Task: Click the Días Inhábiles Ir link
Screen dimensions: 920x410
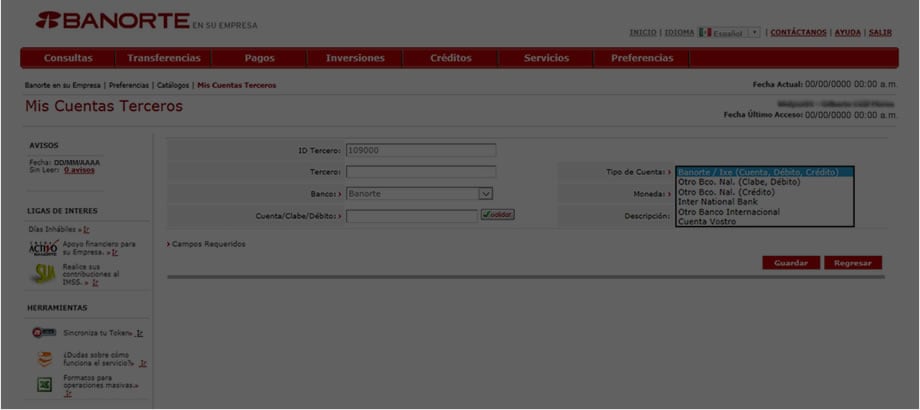Action: tap(86, 230)
